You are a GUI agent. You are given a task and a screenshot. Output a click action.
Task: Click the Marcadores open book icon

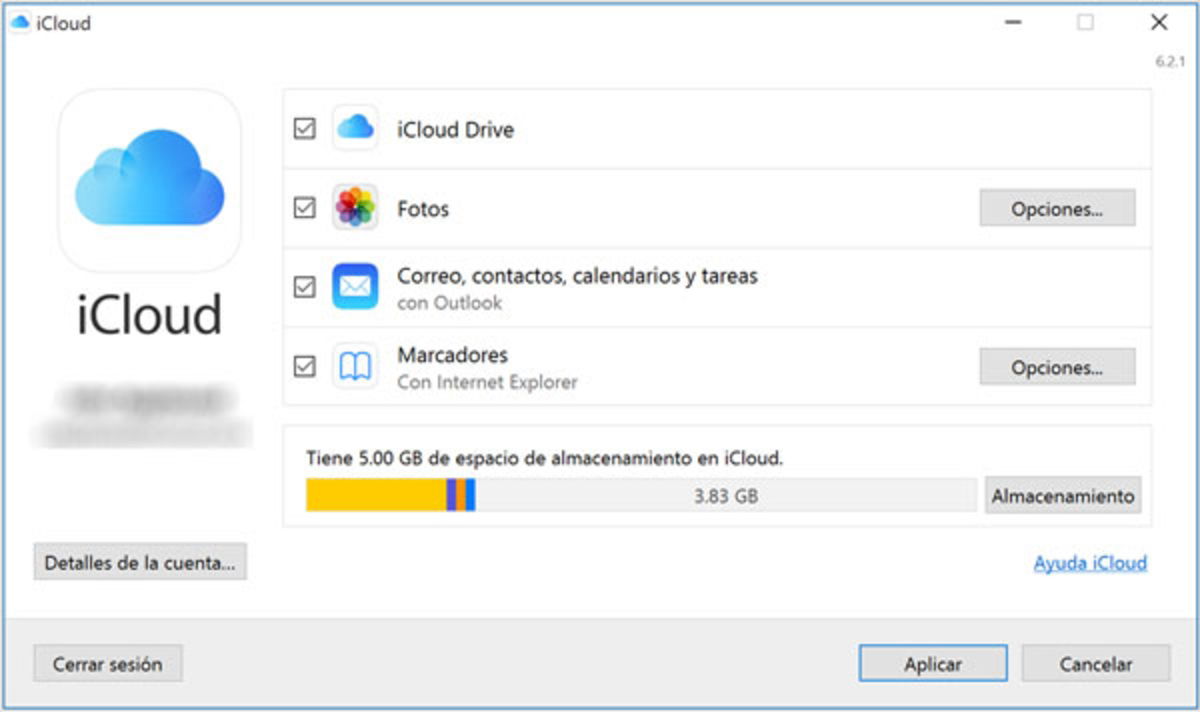coord(355,366)
